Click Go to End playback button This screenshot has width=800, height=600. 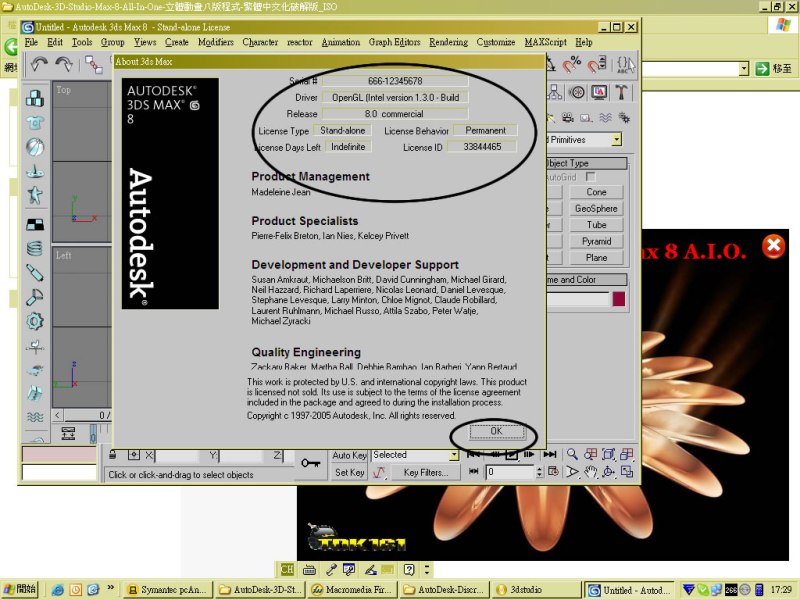(549, 454)
